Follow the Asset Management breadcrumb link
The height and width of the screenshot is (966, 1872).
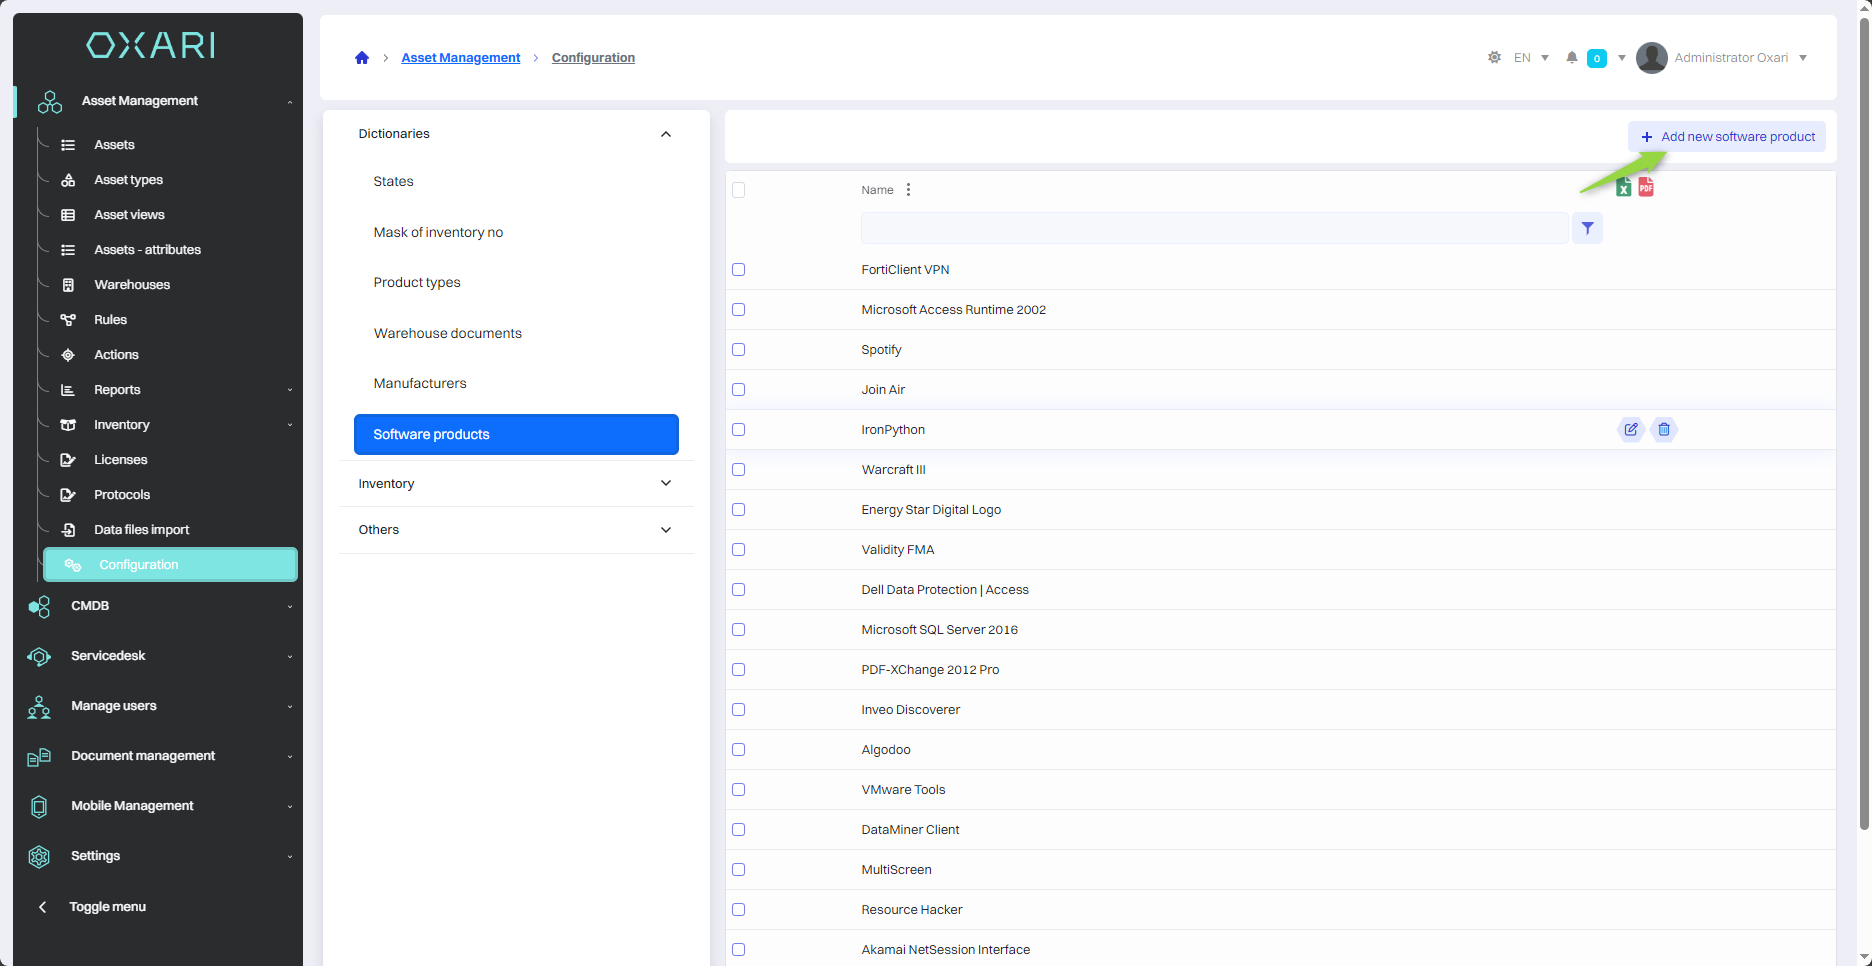coord(461,58)
